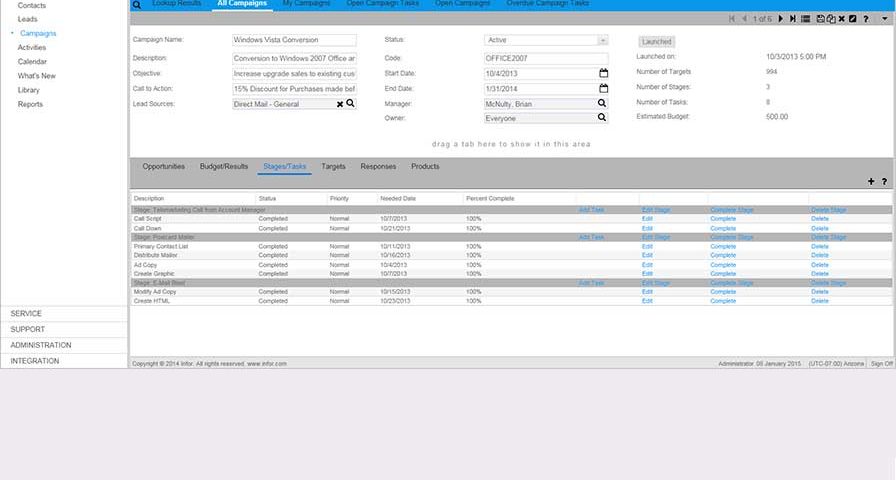
Task: Open Lead Sources lookup magnifier
Action: point(350,103)
